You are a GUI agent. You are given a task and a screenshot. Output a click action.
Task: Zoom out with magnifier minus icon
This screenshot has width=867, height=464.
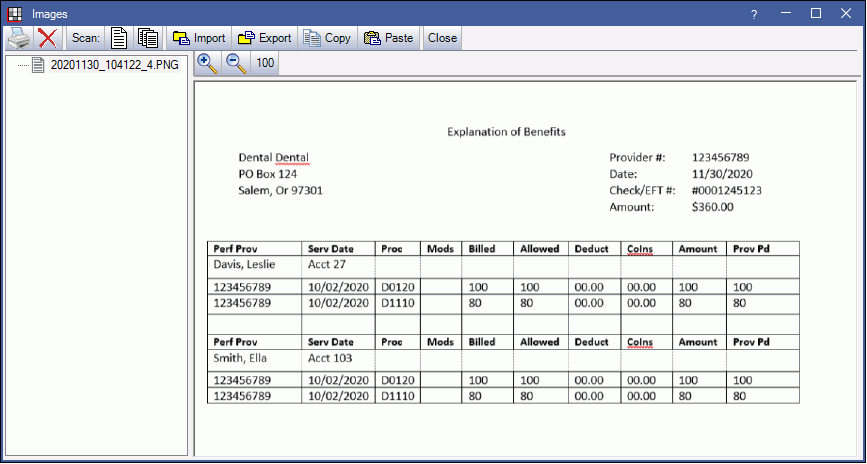[236, 63]
